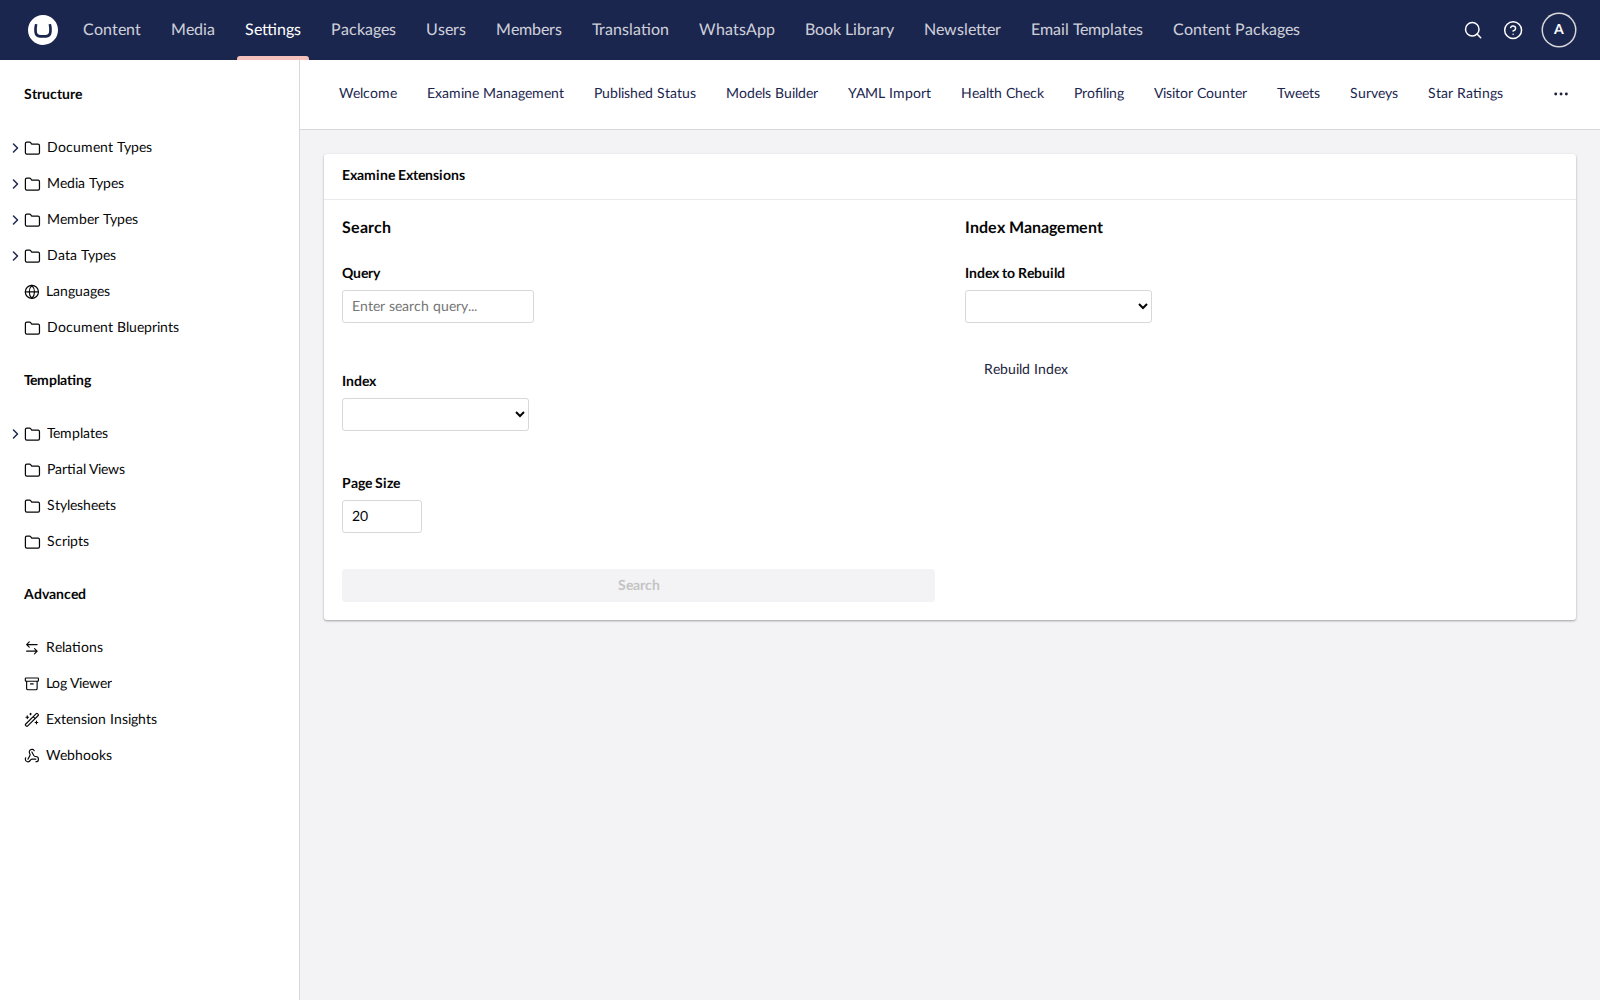
Task: Focus the search Query input field
Action: tap(438, 306)
